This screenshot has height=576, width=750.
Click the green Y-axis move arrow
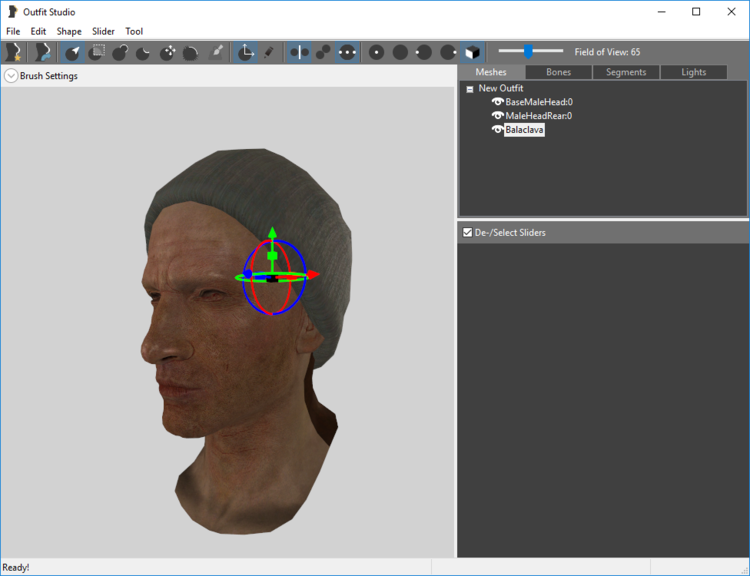pos(272,233)
